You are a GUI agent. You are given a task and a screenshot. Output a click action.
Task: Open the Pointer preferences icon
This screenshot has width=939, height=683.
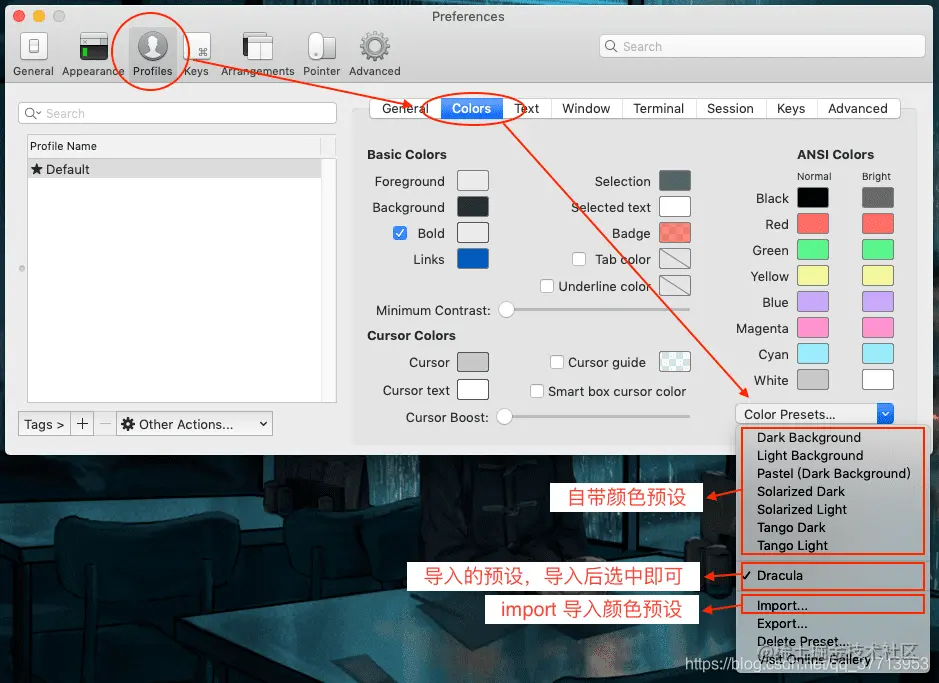coord(322,47)
